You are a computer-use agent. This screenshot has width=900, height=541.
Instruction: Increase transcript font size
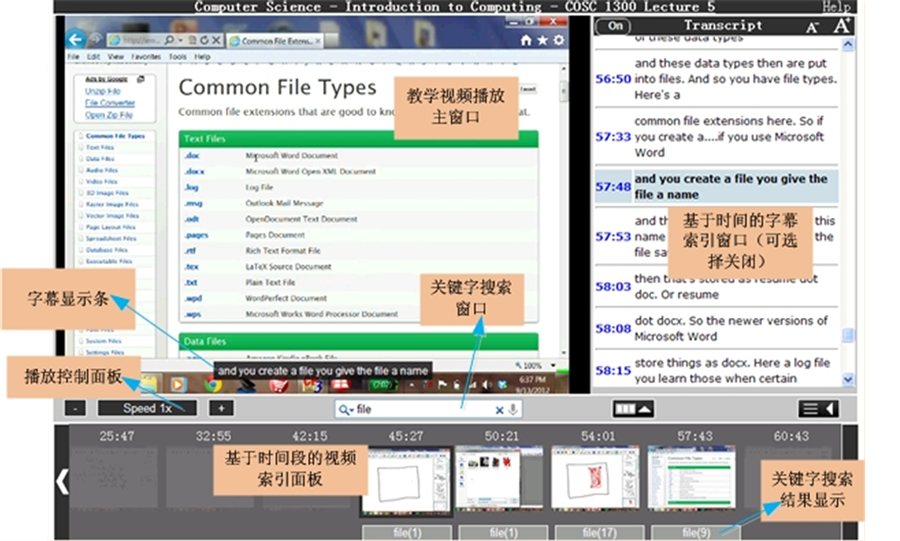(x=841, y=26)
